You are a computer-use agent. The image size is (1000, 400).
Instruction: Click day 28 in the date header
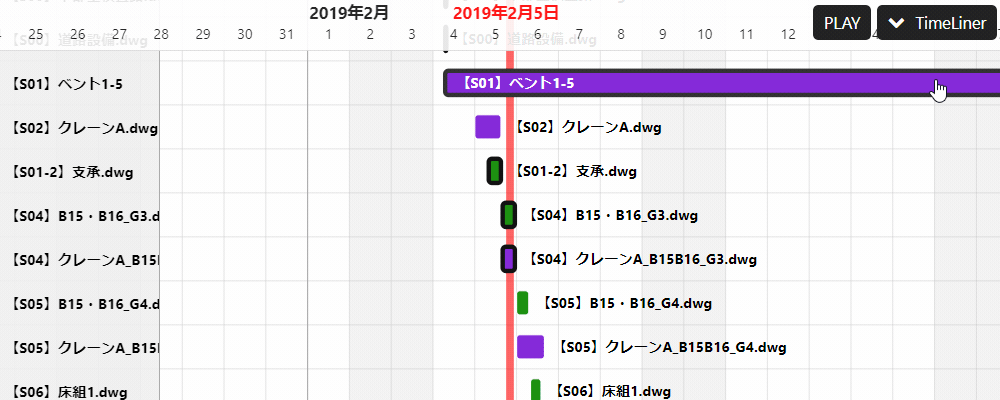[x=161, y=35]
